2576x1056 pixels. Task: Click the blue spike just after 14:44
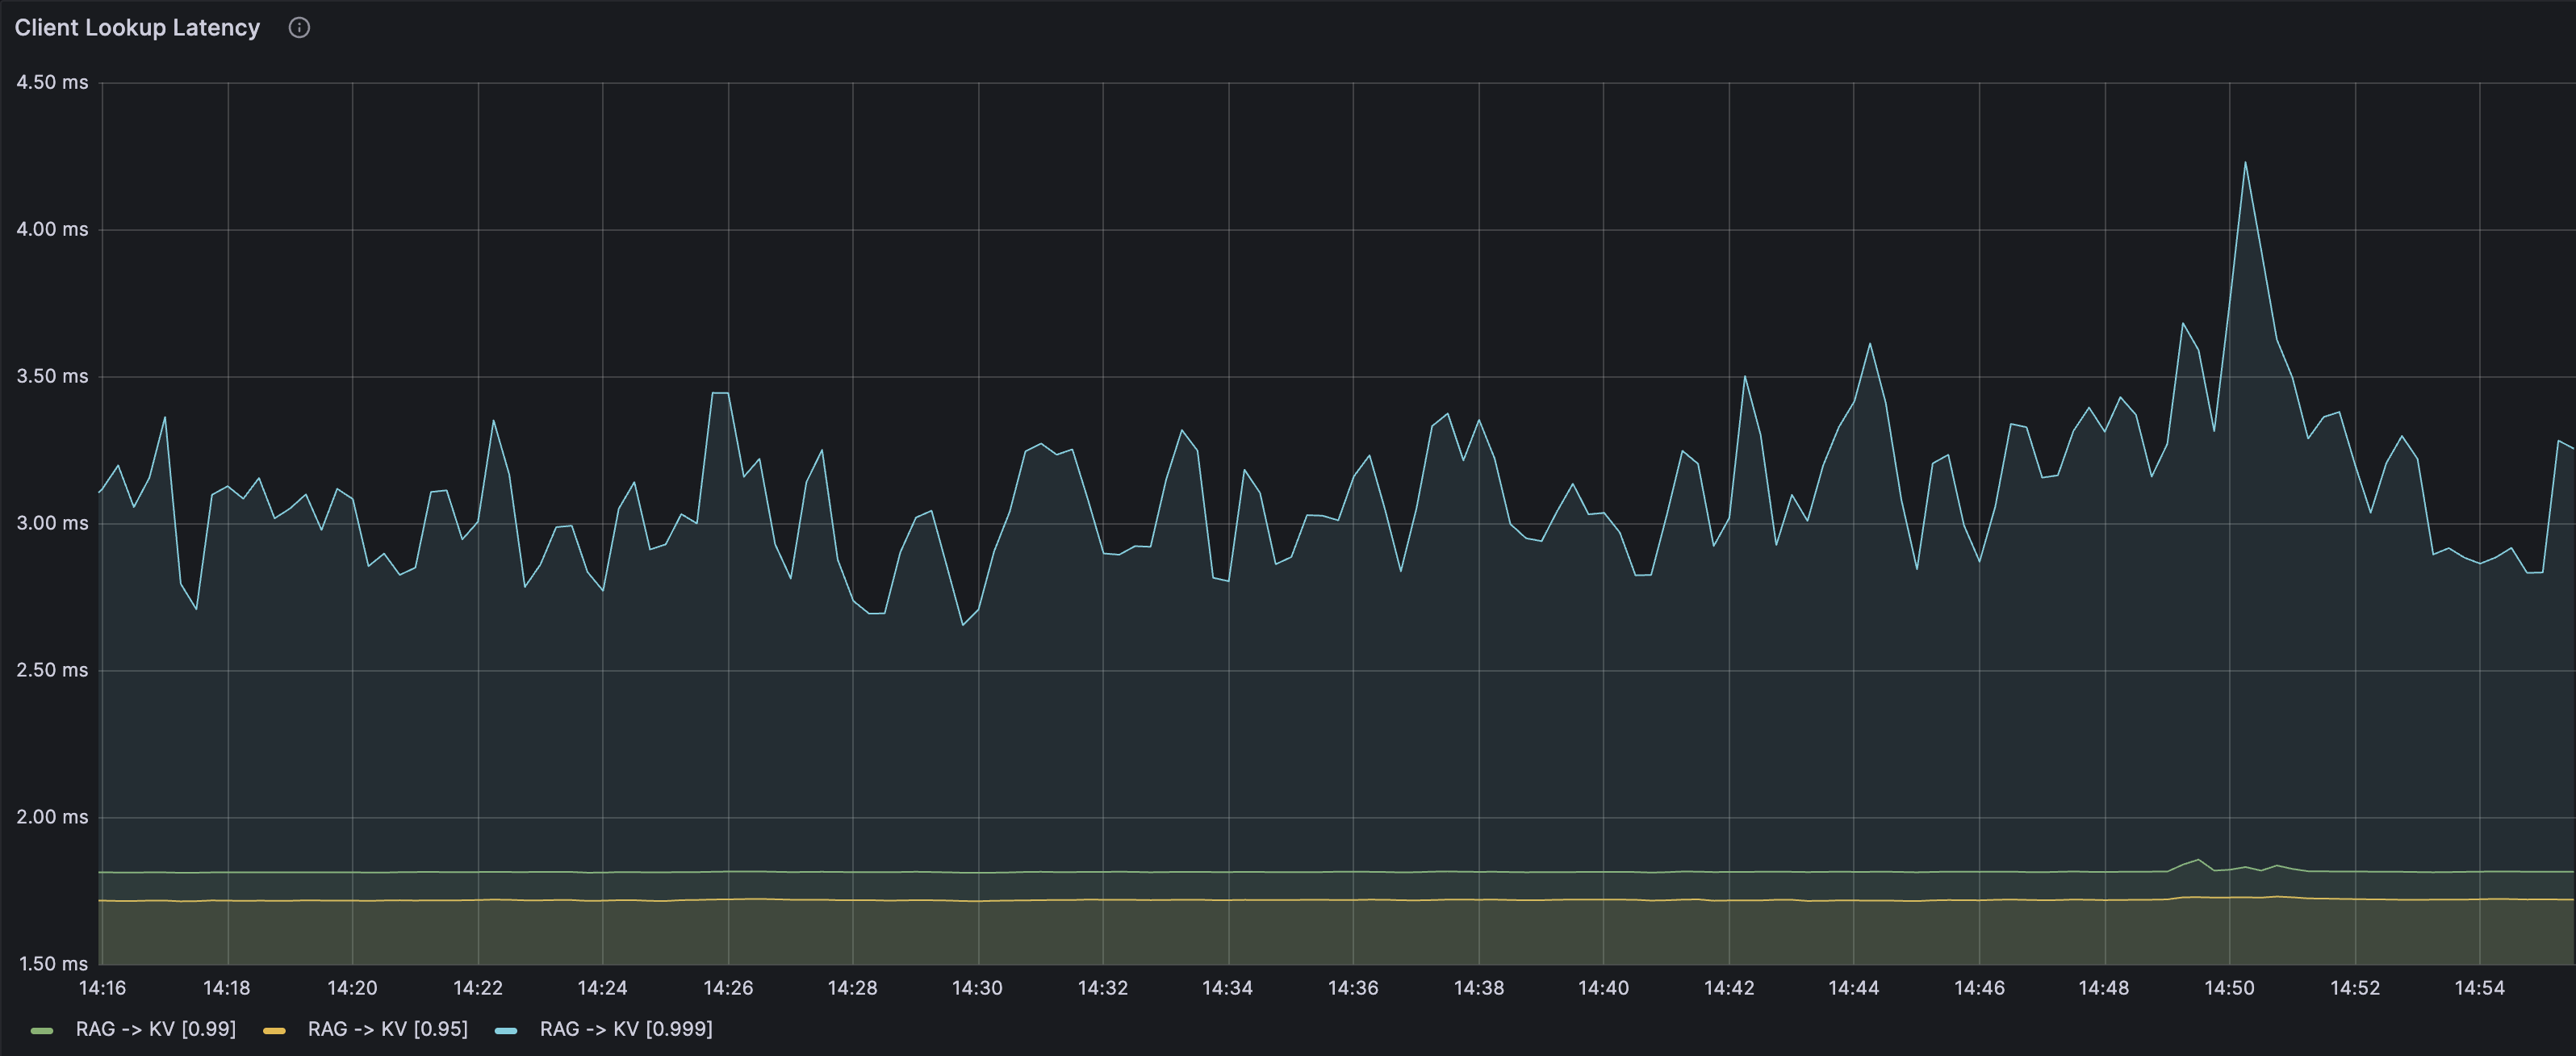[1870, 344]
